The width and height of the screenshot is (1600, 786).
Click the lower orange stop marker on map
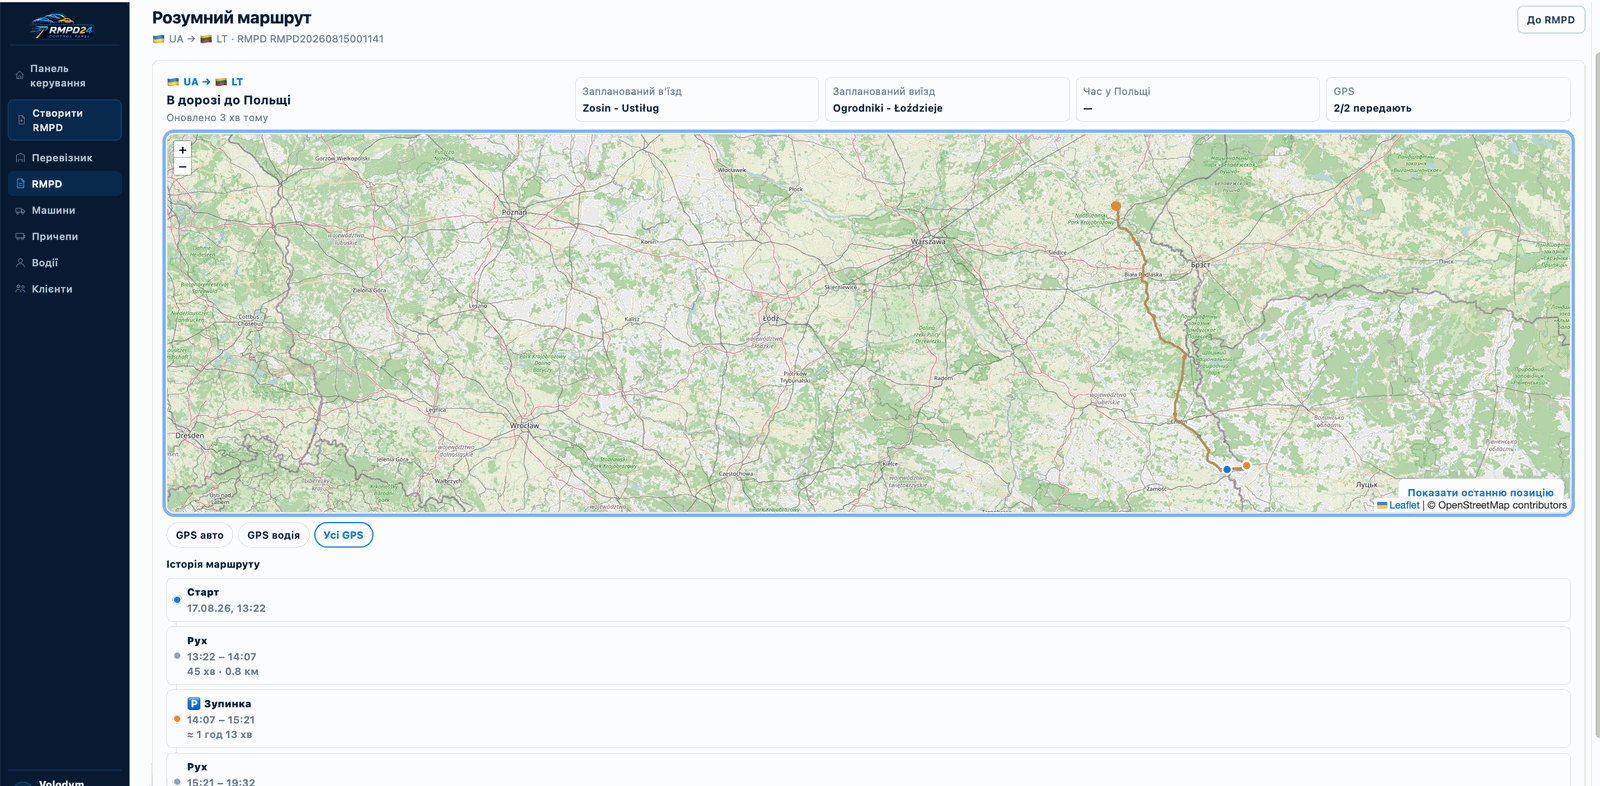point(1246,465)
